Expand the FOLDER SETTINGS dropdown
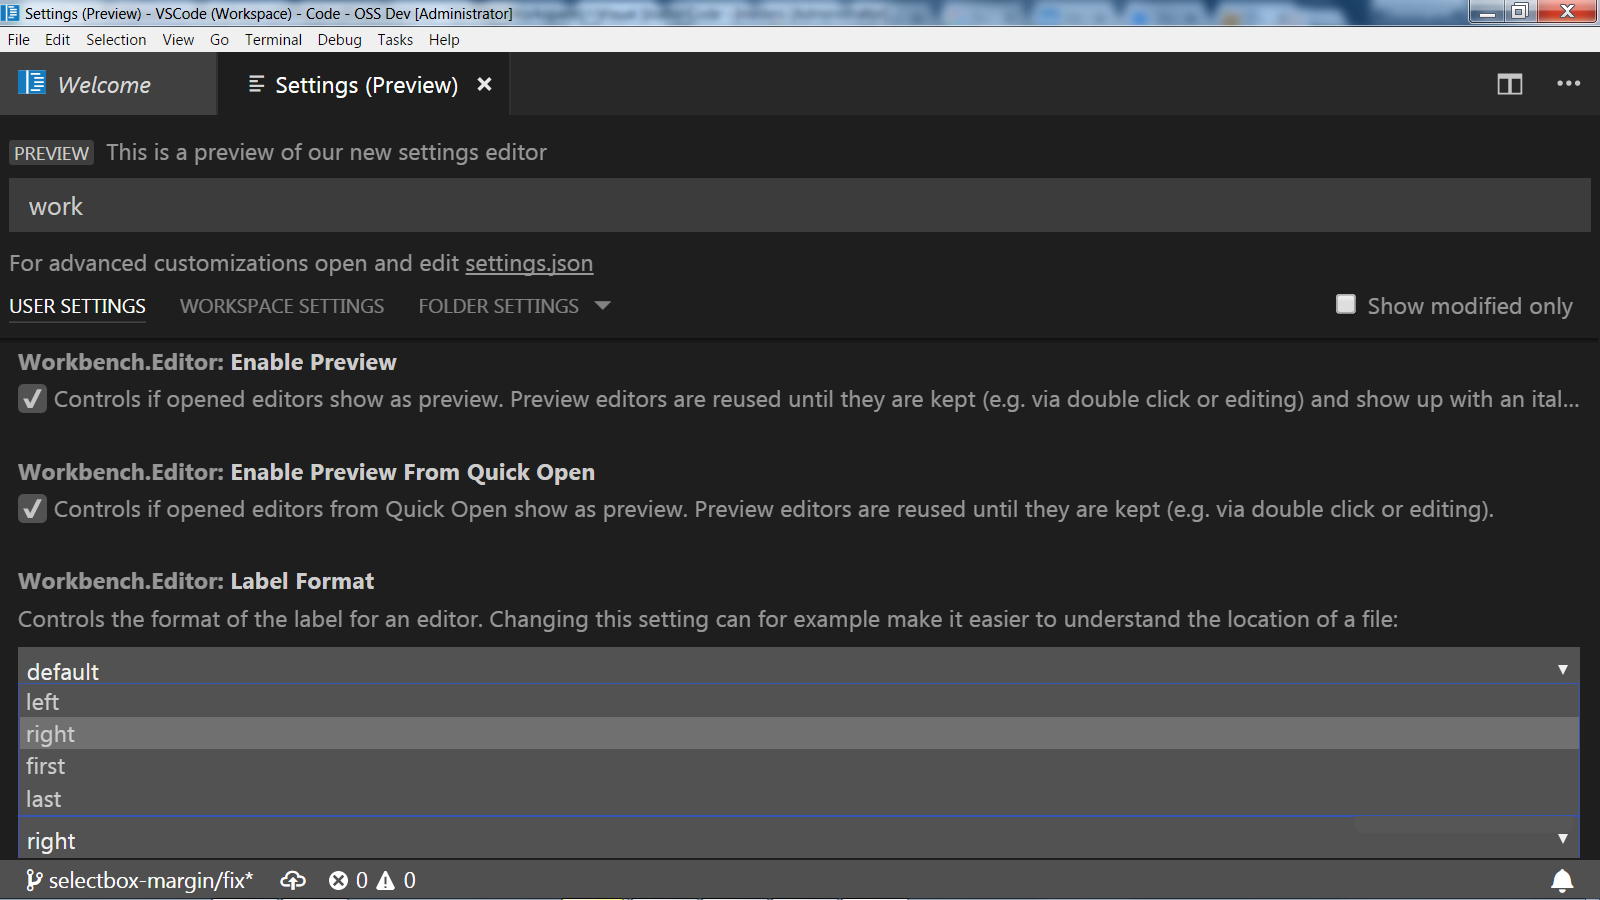This screenshot has height=900, width=1600. click(x=604, y=306)
